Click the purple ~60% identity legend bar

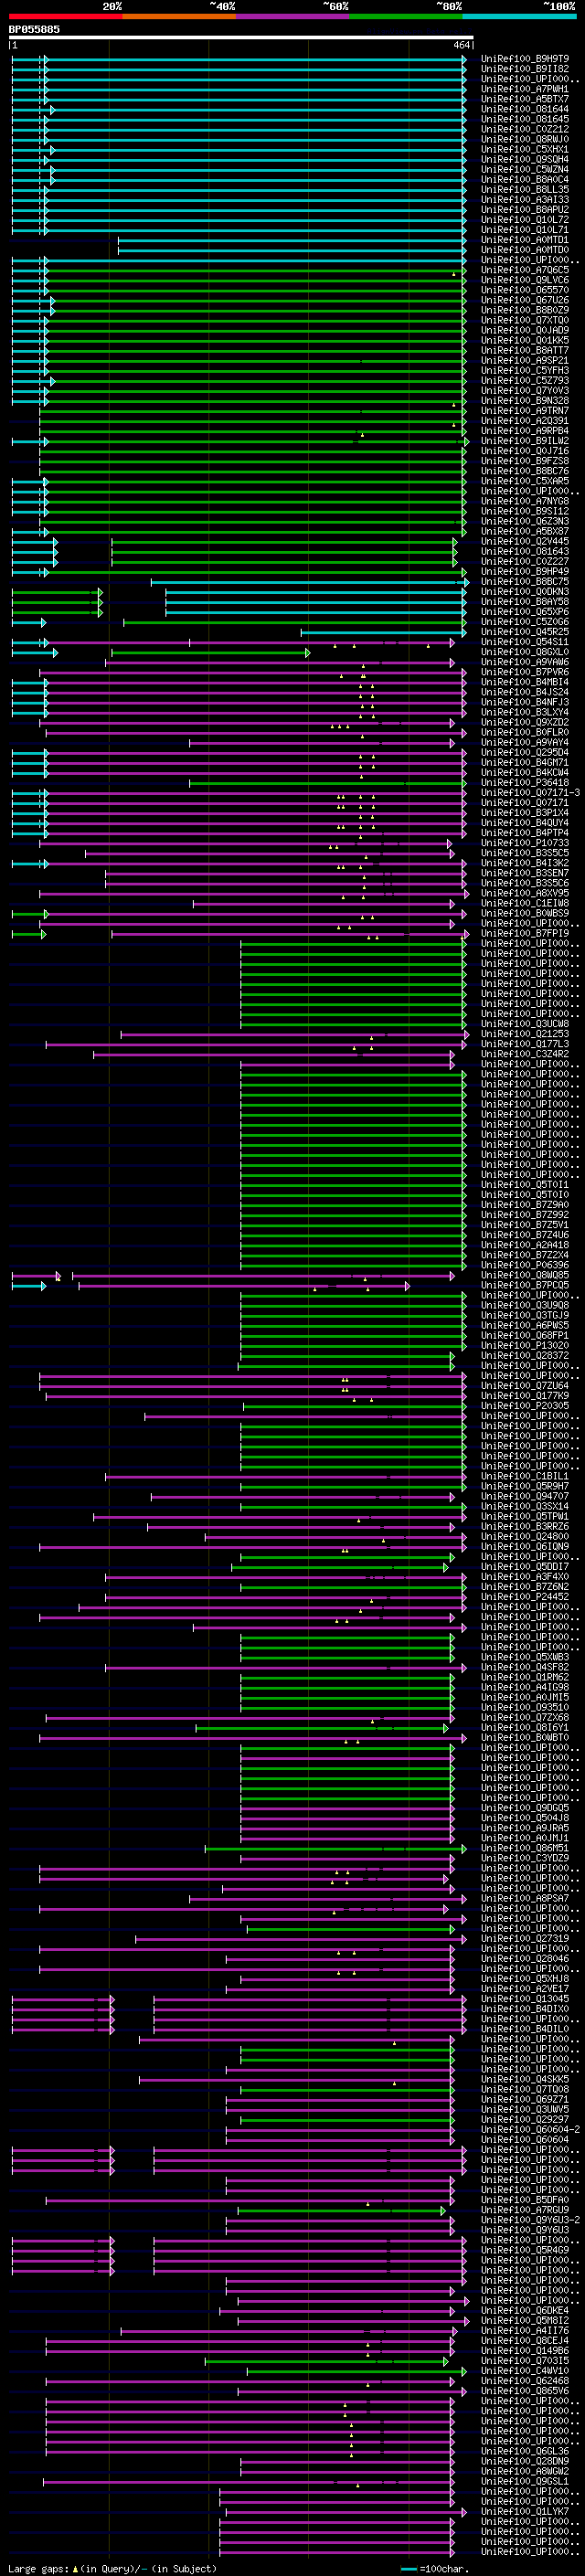coord(292,16)
